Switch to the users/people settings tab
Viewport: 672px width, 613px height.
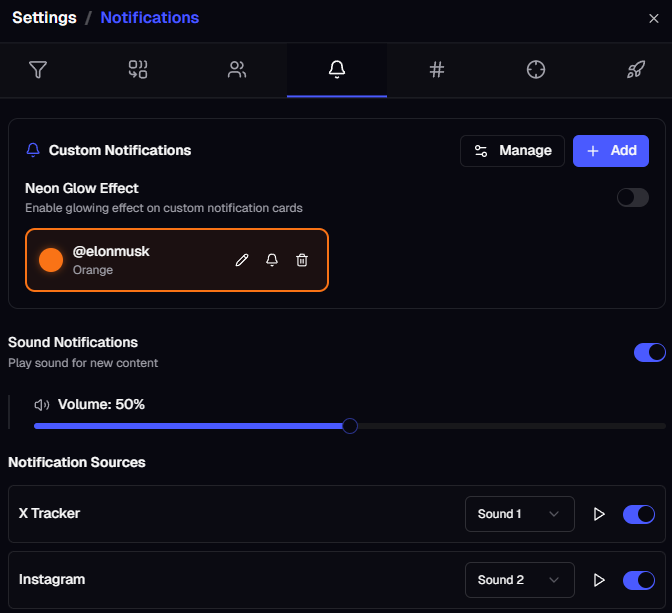tap(237, 70)
